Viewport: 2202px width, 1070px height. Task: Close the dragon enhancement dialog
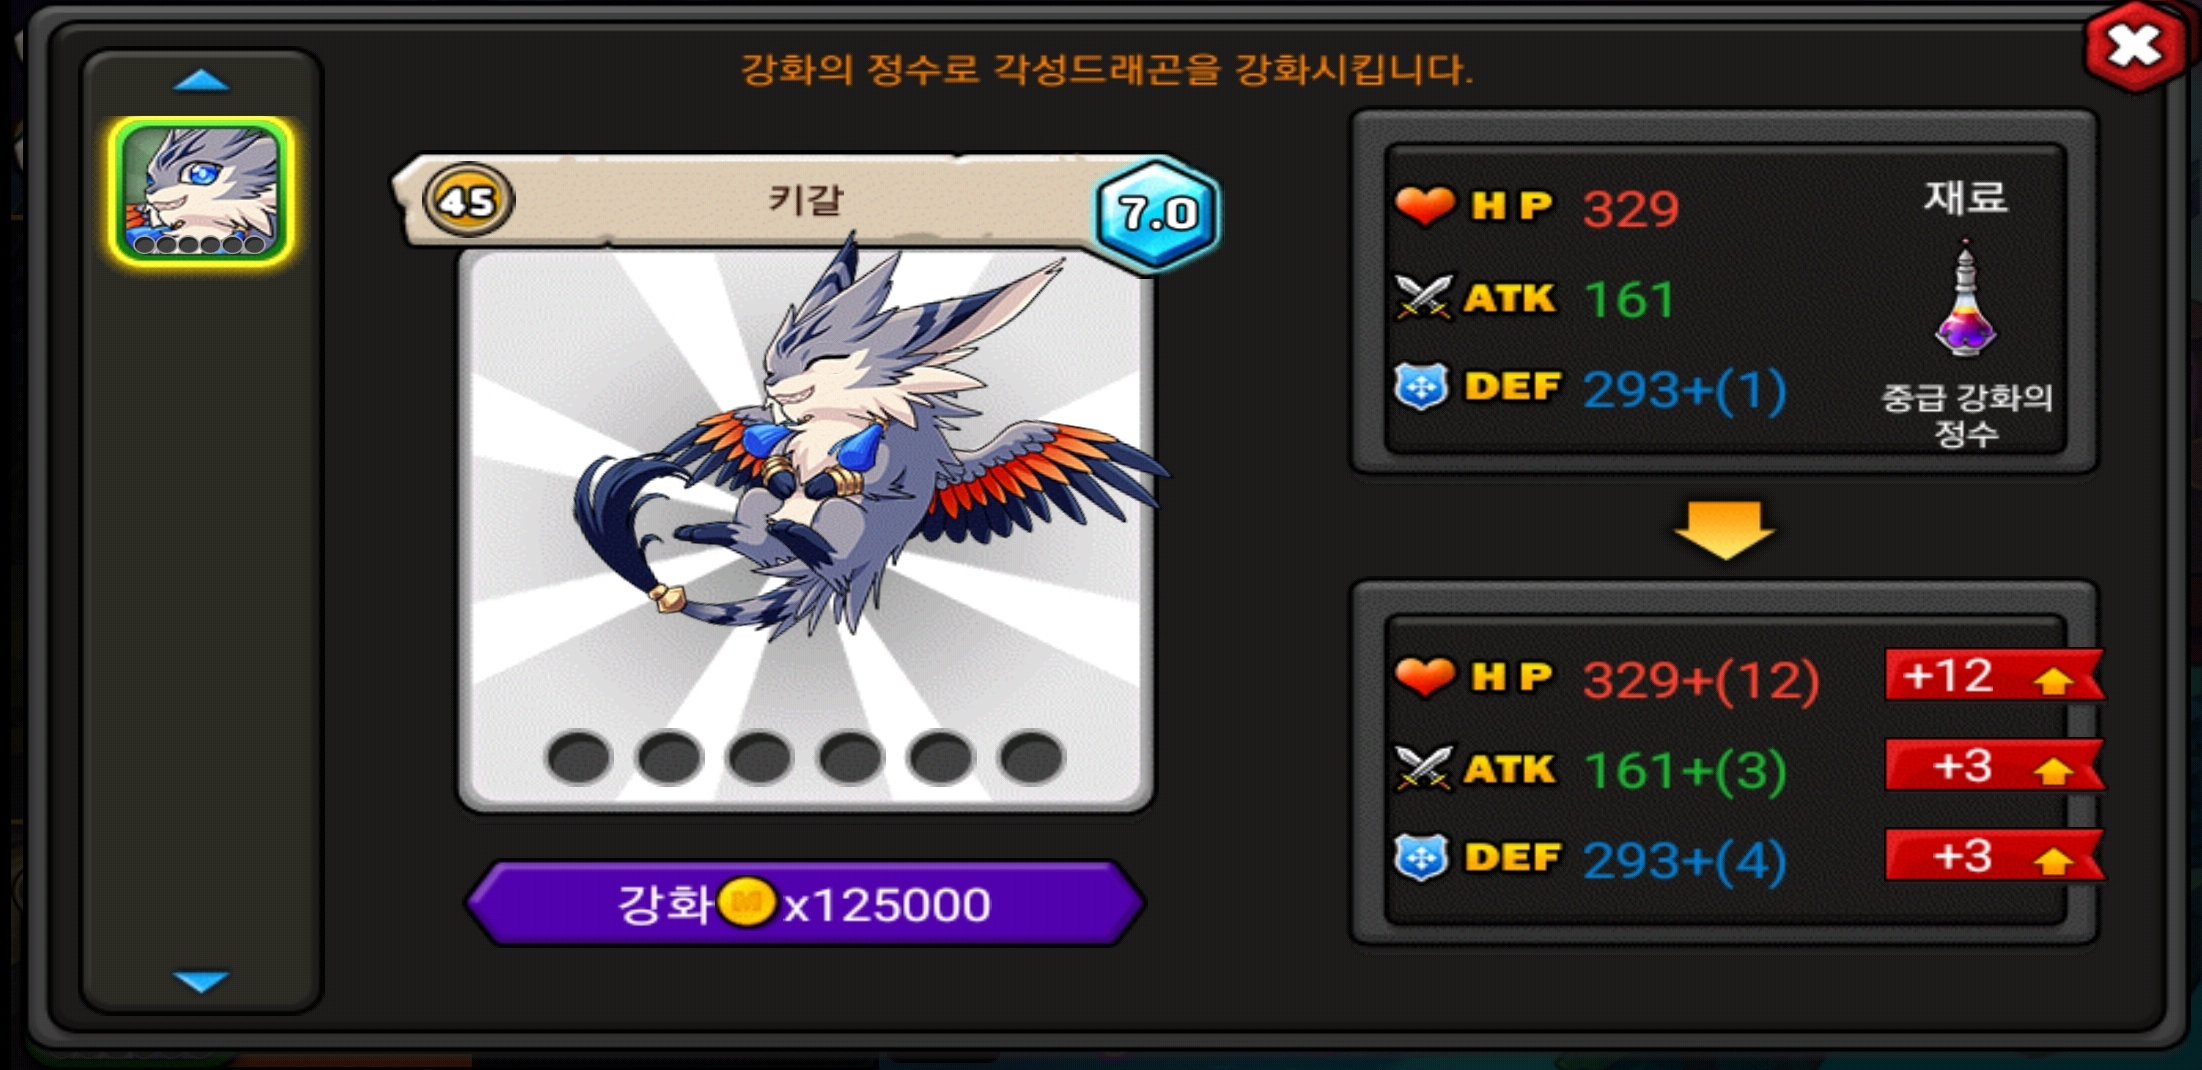(2136, 46)
